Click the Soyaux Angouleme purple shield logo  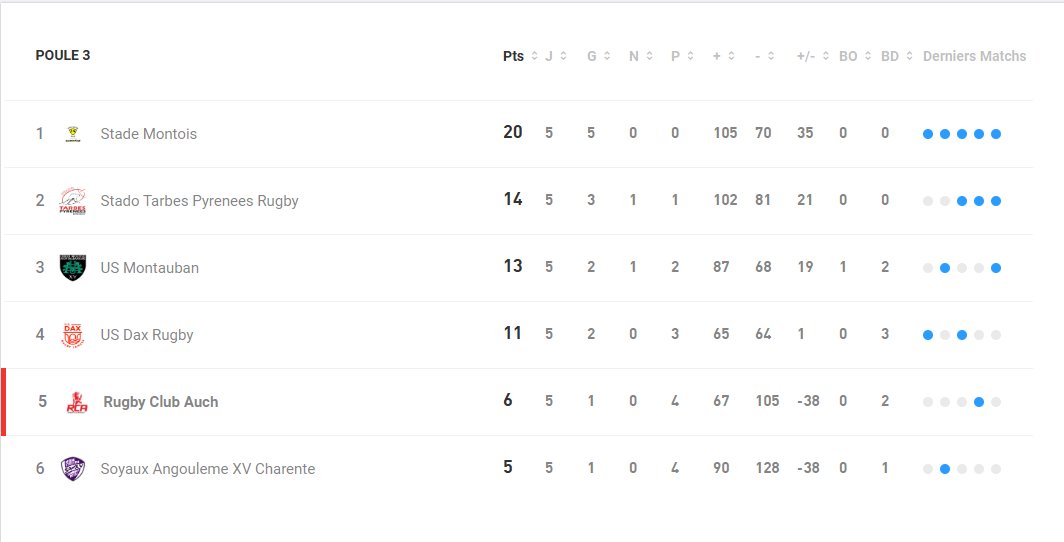point(73,469)
